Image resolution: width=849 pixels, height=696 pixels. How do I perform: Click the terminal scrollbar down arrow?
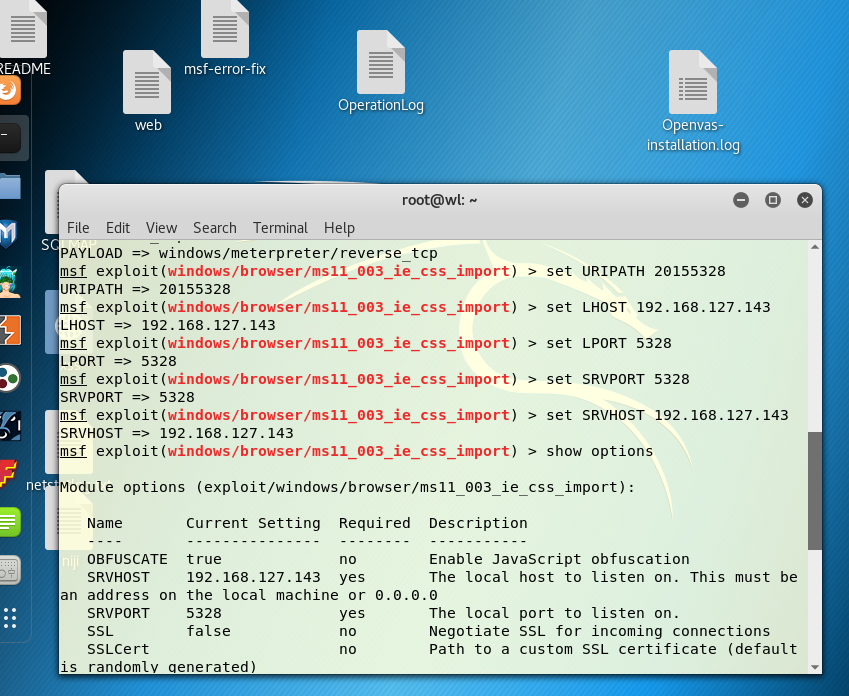(x=815, y=667)
